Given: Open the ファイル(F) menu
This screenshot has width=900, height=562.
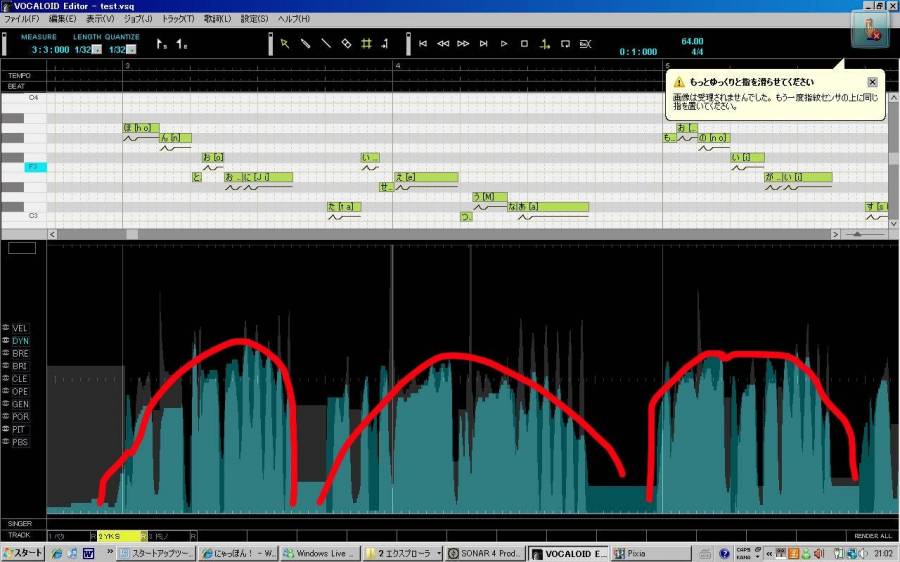Looking at the screenshot, I should 22,19.
